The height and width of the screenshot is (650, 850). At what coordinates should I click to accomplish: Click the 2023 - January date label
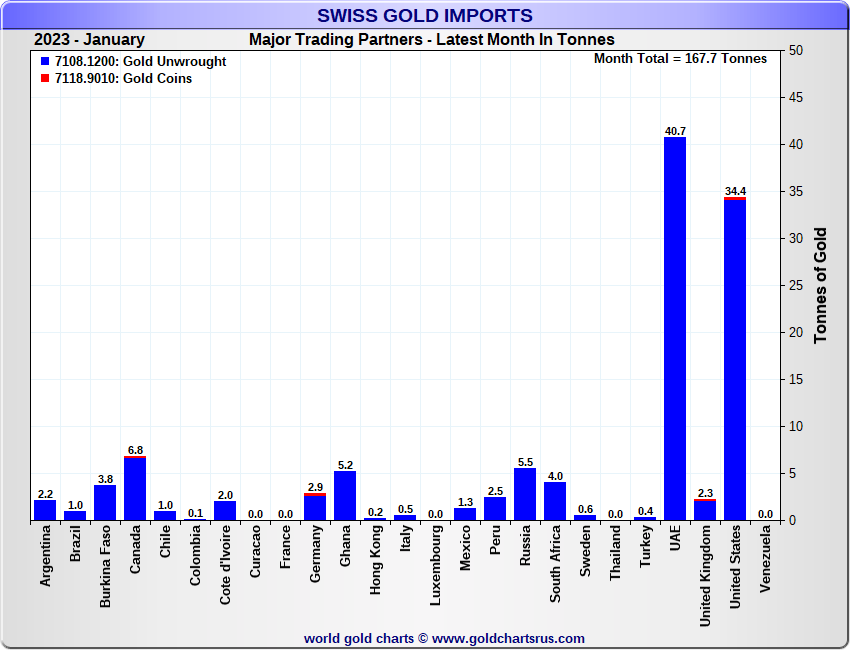89,40
